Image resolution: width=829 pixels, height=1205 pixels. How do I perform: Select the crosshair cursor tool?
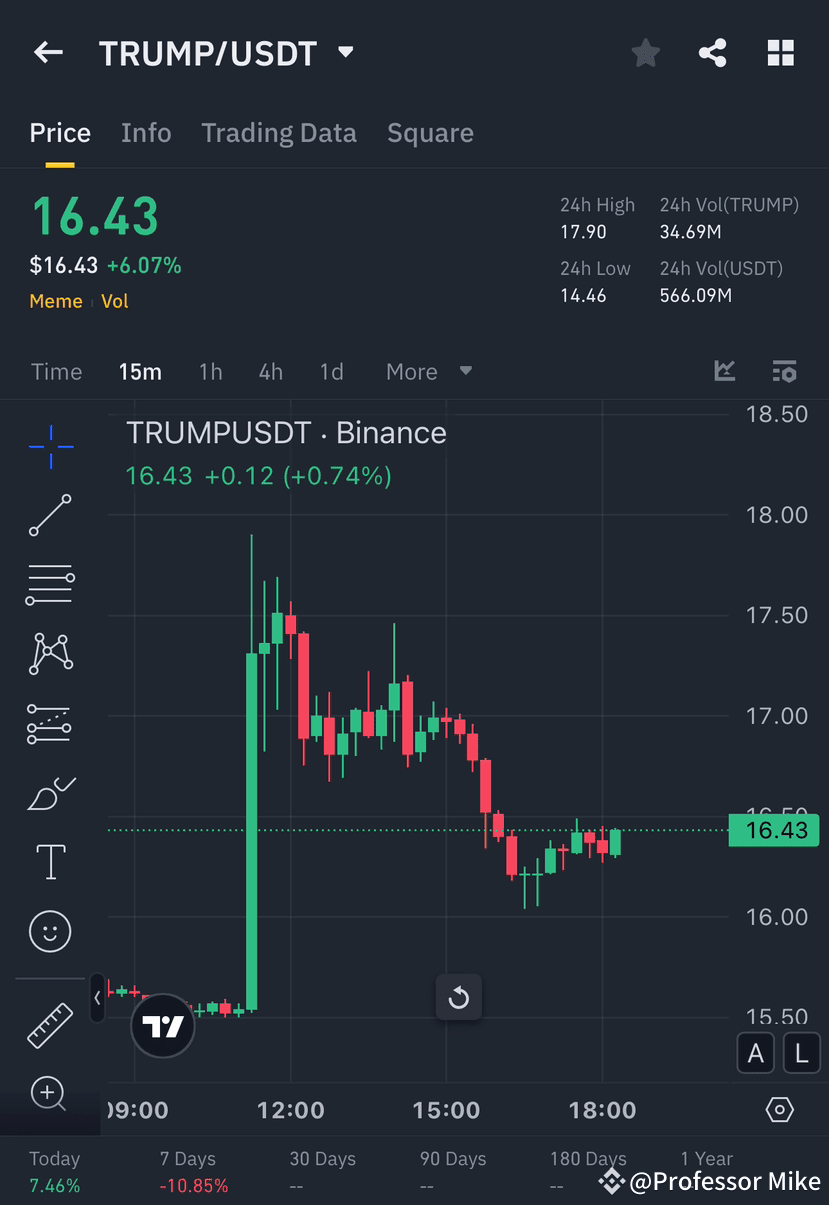(49, 446)
